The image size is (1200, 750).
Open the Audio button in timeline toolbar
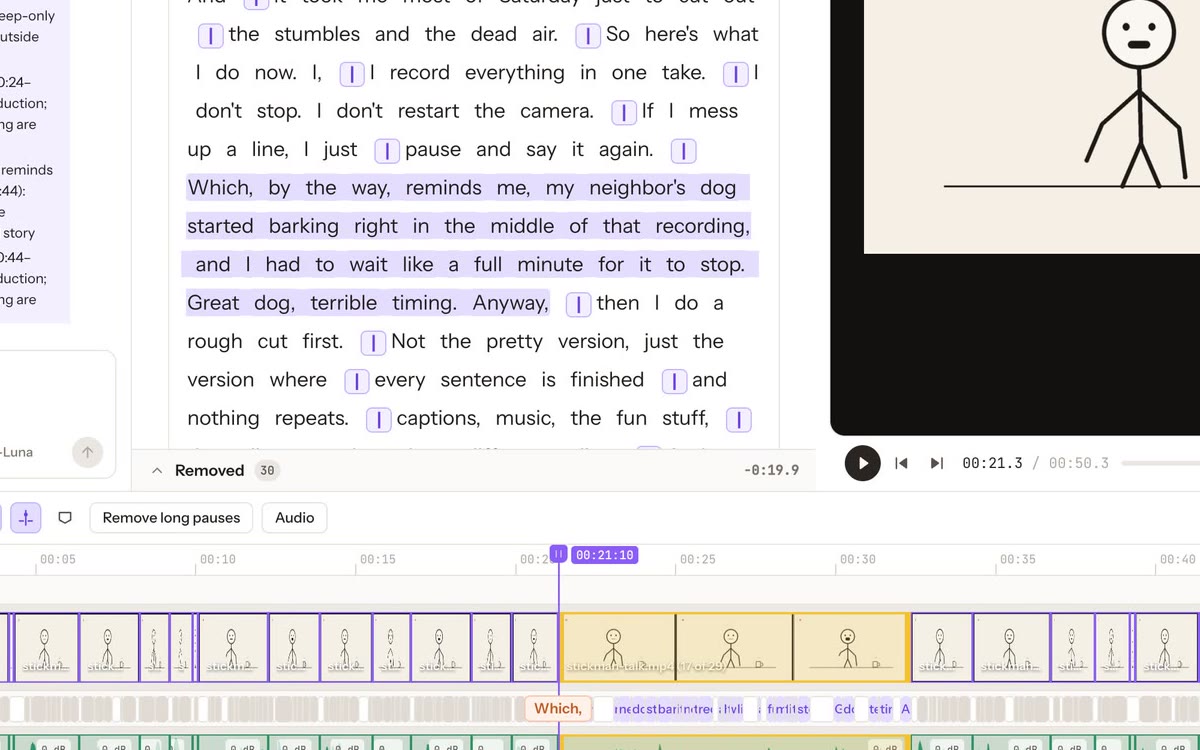point(295,518)
